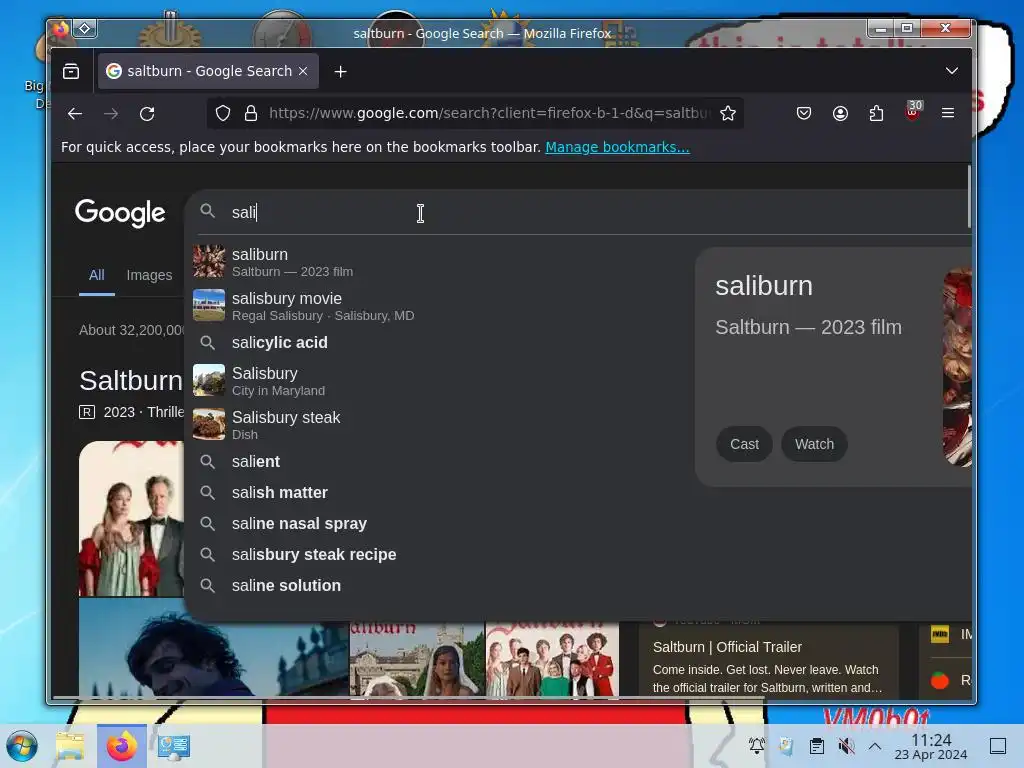1024x768 pixels.
Task: Switch to the All results tab
Action: tap(97, 276)
